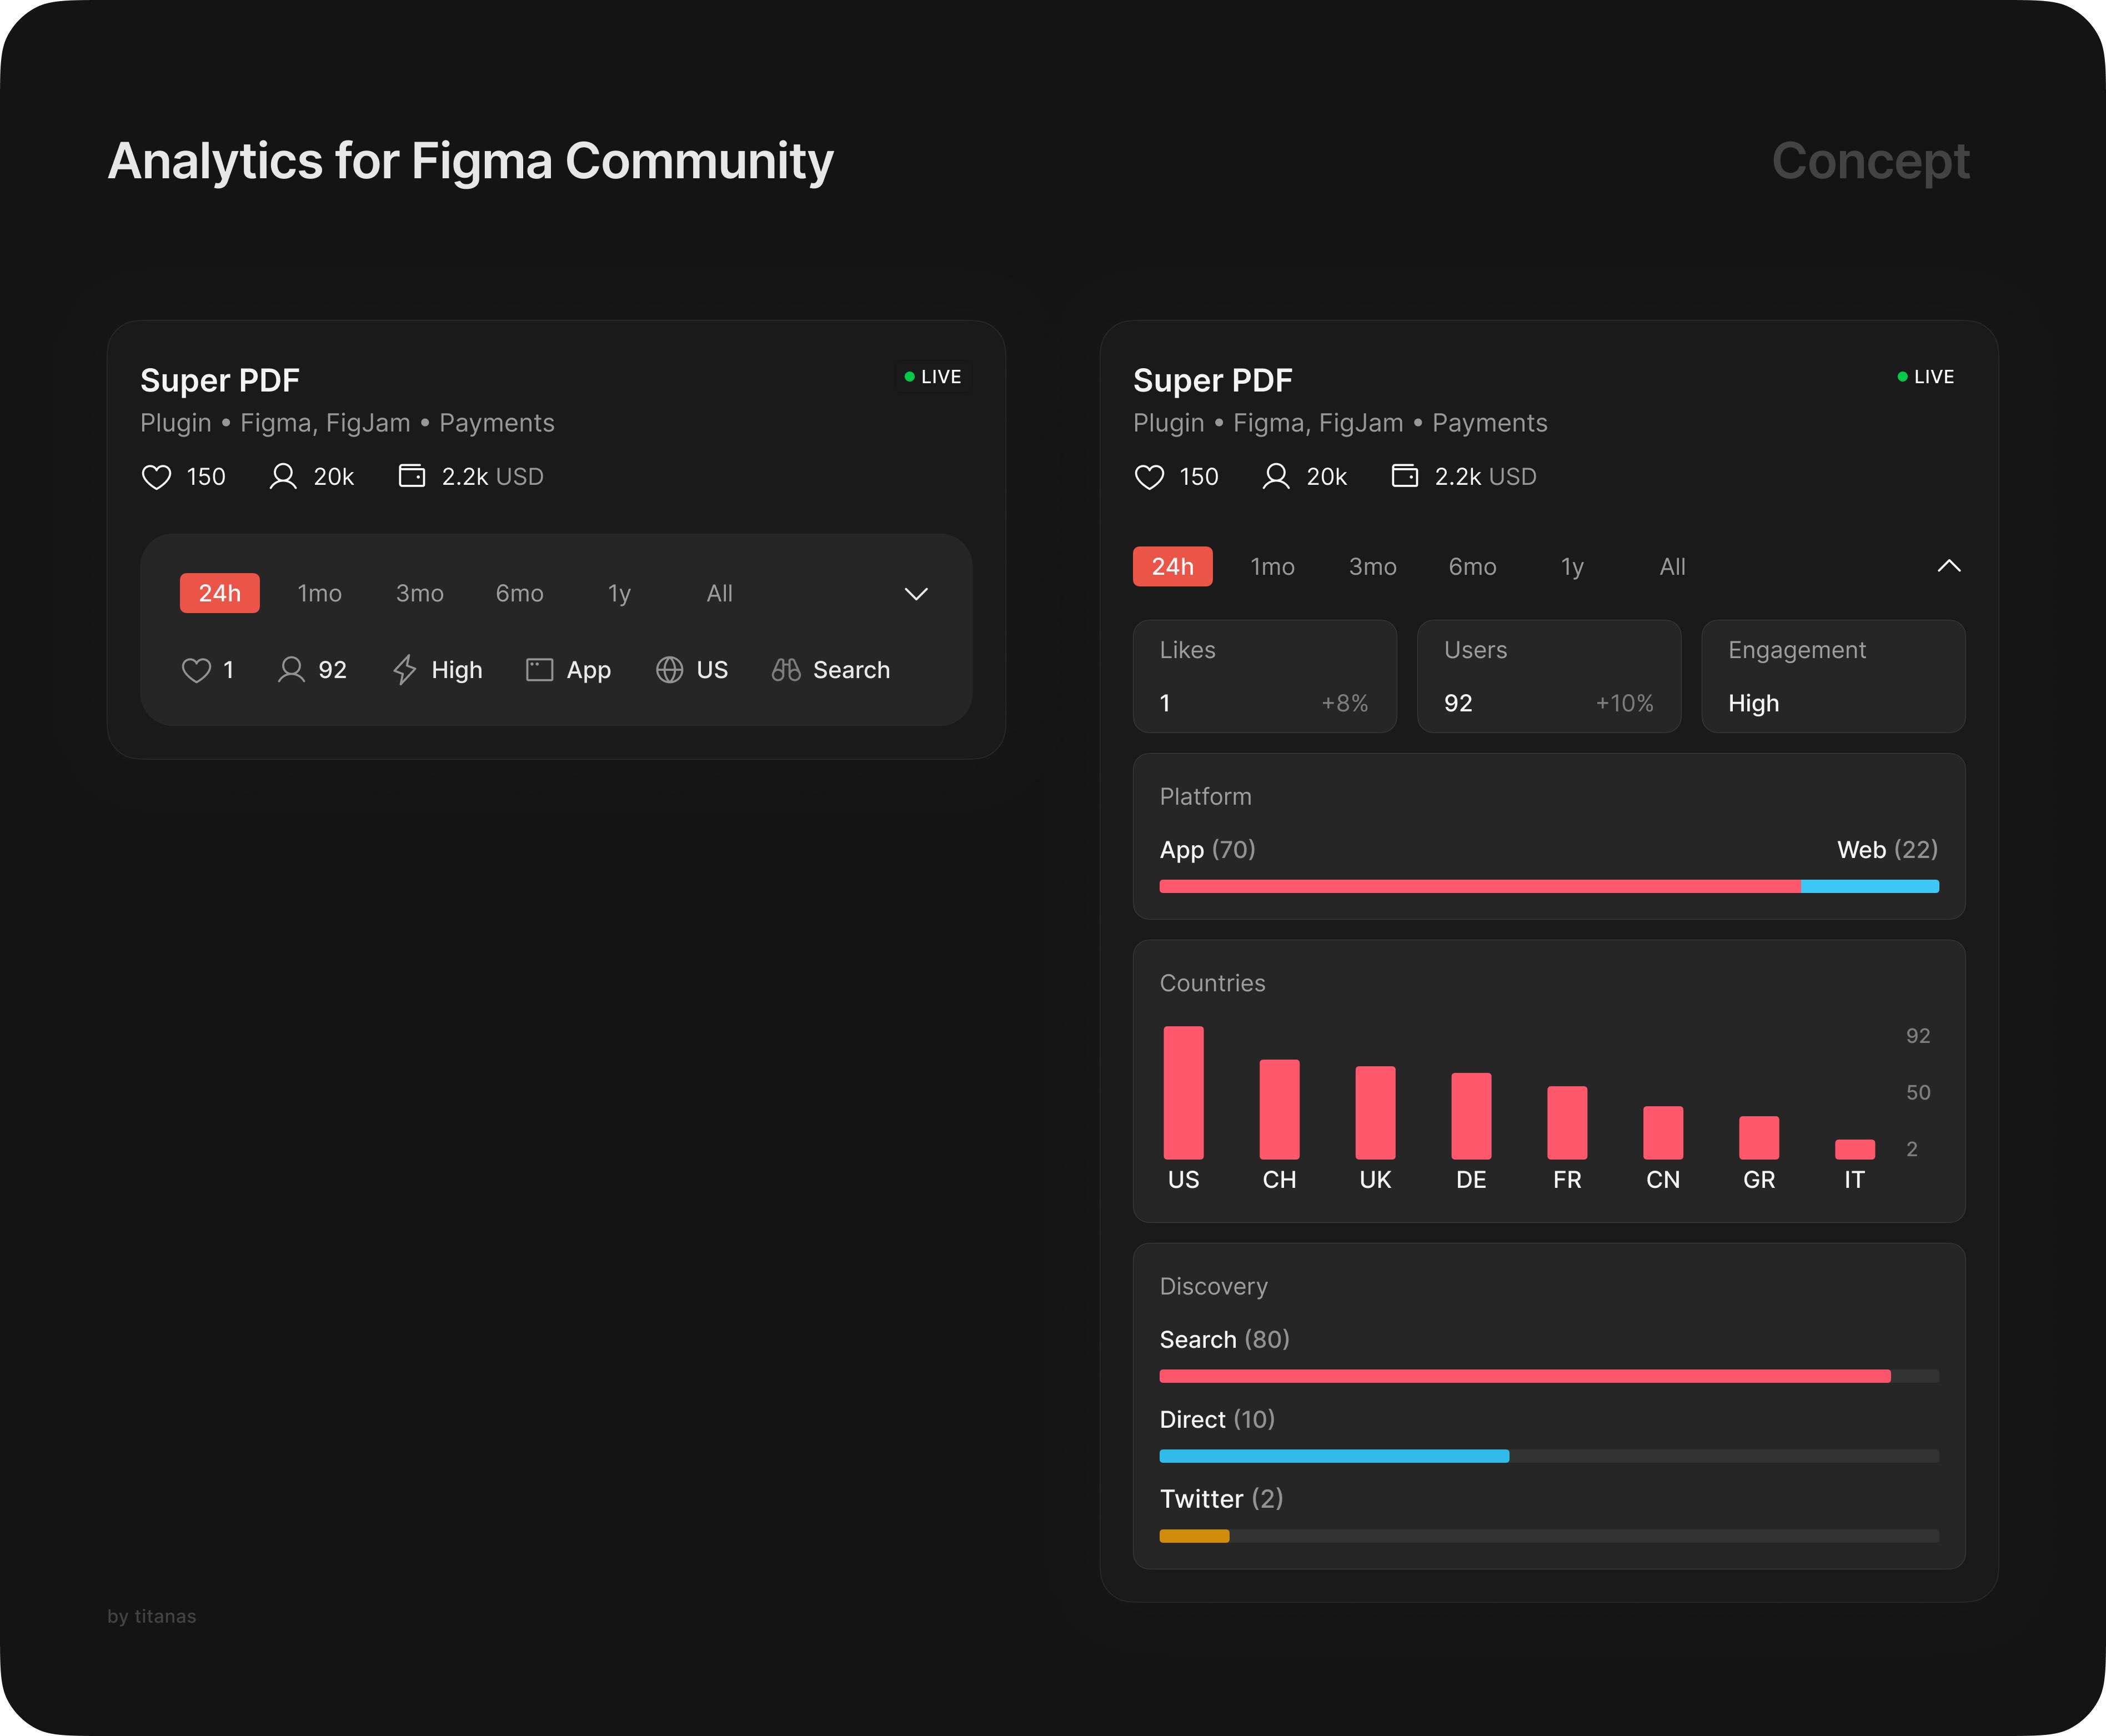The image size is (2106, 1736).
Task: Click the red Search discovery progress bar
Action: (x=1525, y=1376)
